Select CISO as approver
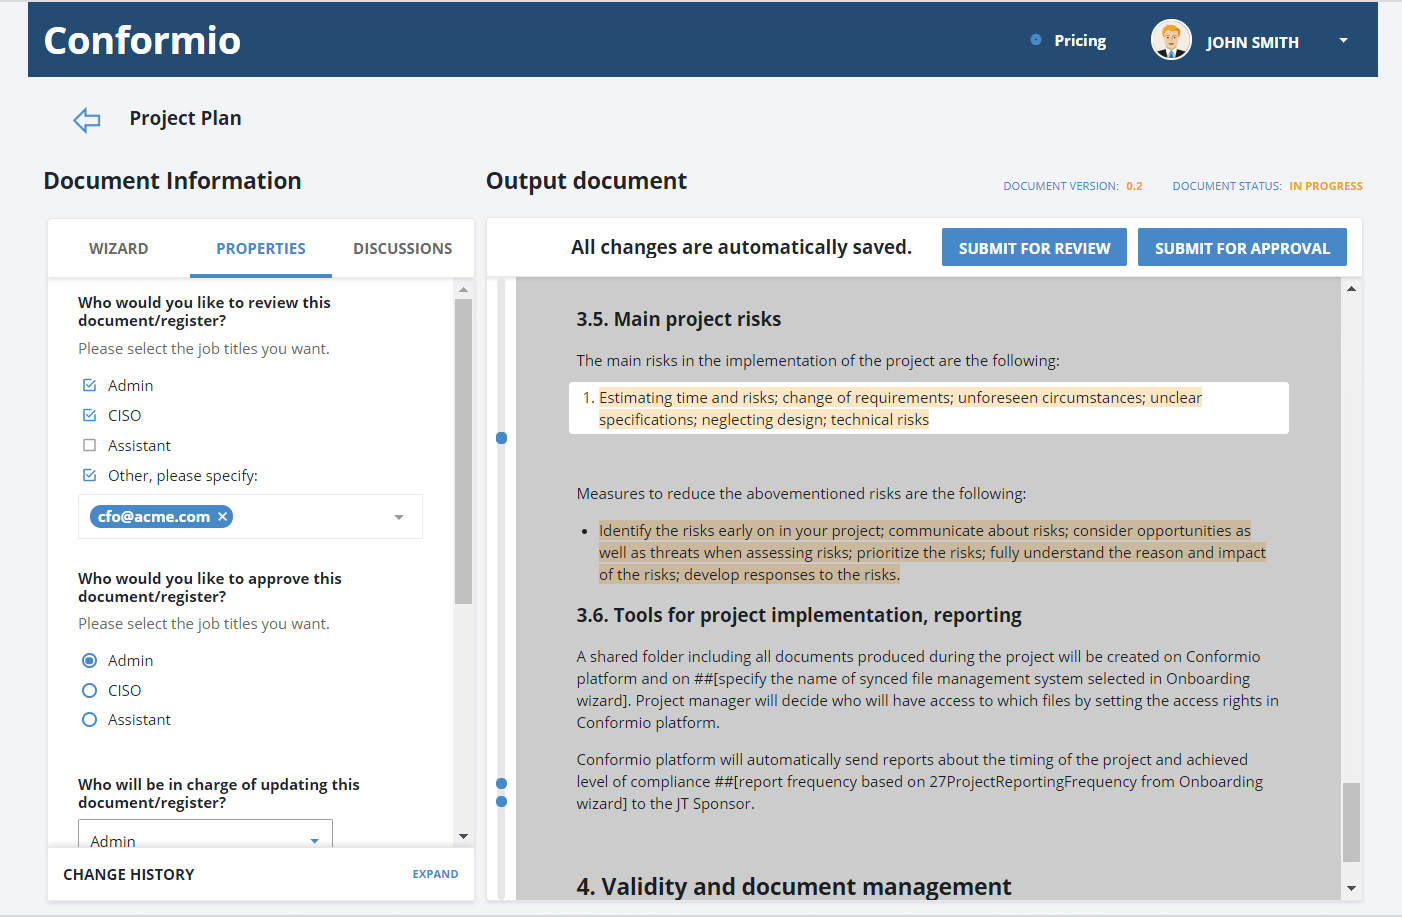1402x917 pixels. [89, 690]
